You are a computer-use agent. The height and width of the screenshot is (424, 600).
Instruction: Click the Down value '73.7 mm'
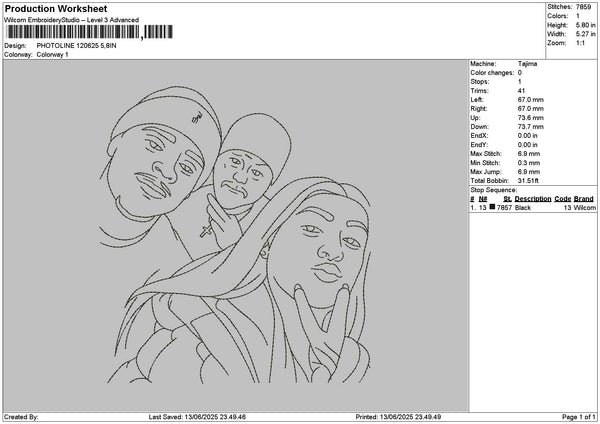pos(530,127)
